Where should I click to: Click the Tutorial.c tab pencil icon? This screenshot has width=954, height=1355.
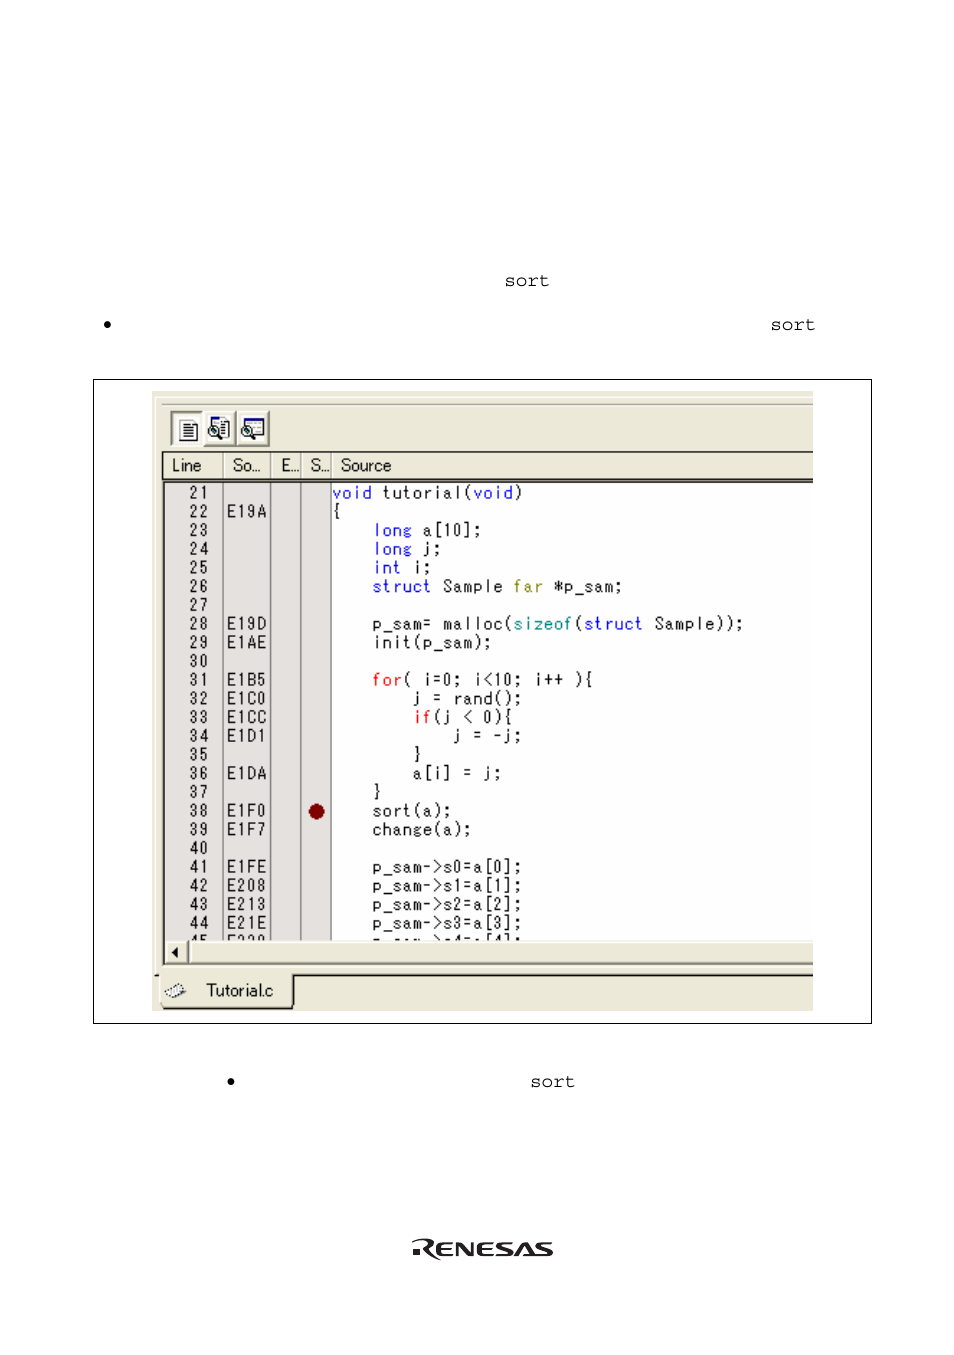tap(176, 991)
